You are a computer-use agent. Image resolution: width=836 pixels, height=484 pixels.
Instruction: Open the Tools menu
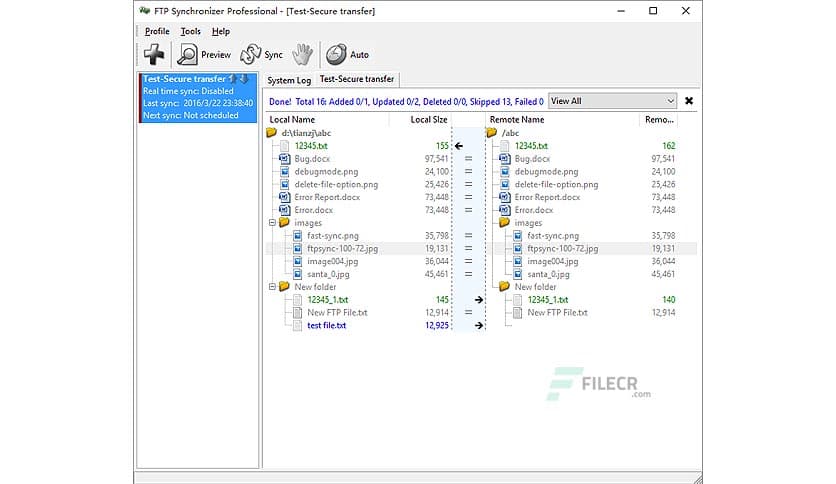[190, 31]
